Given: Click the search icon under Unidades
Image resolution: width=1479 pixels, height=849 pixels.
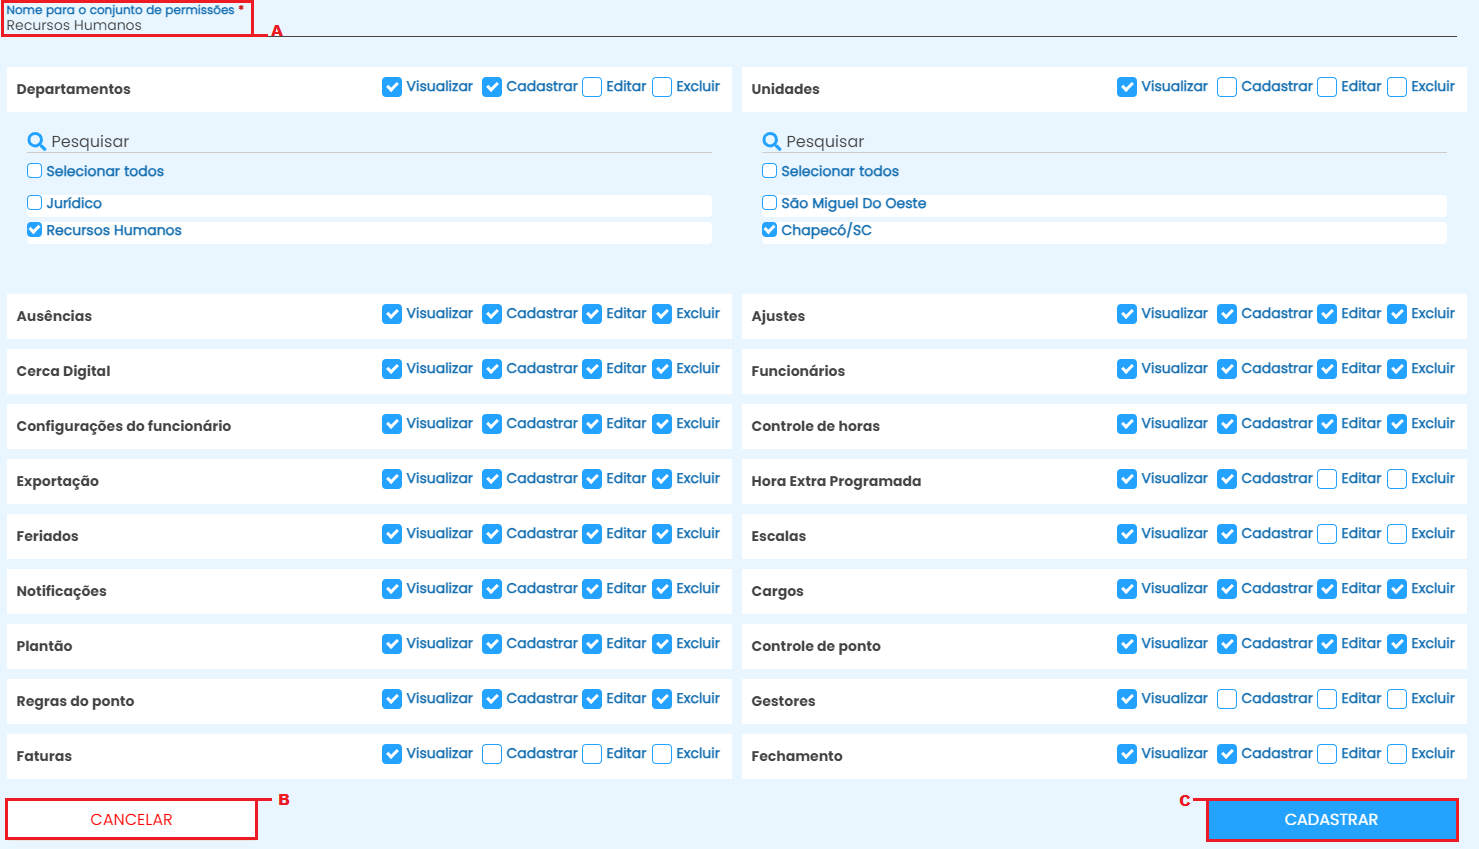Looking at the screenshot, I should tap(772, 141).
